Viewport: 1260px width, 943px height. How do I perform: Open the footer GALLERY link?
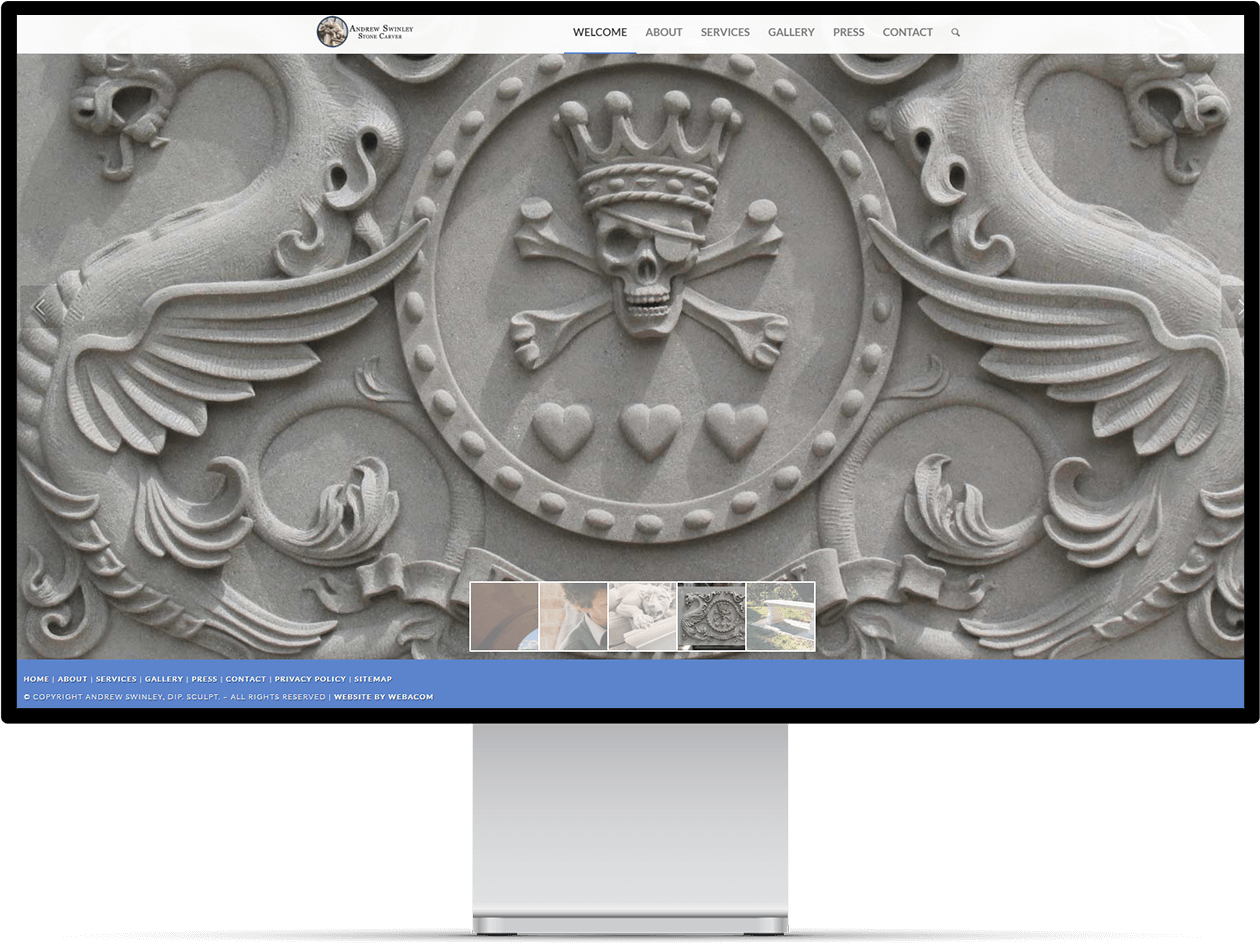point(164,679)
